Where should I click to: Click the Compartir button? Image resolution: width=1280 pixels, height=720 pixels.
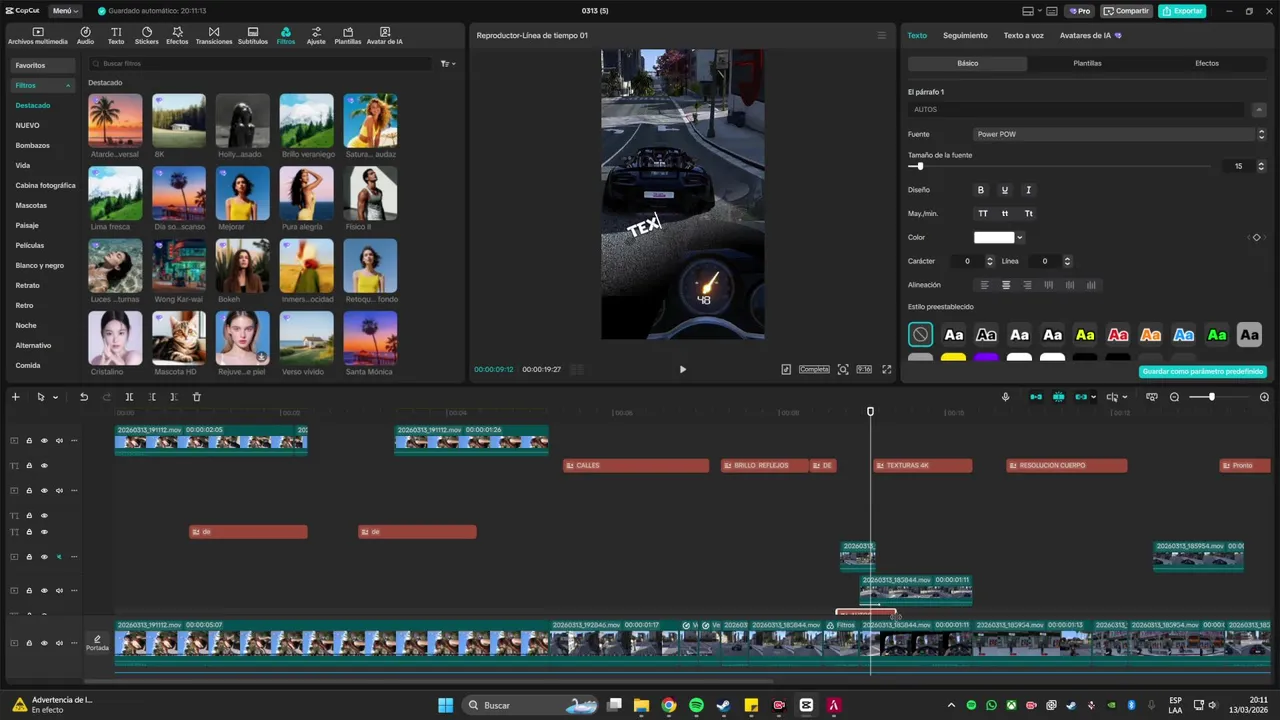(x=1127, y=11)
